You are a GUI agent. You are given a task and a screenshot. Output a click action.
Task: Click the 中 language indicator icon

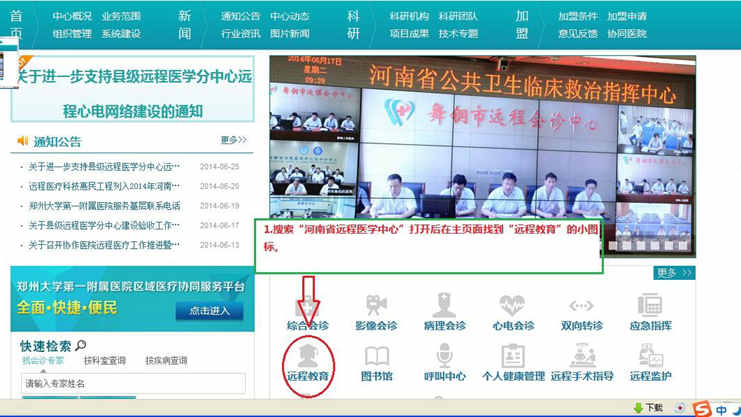pyautogui.click(x=721, y=409)
